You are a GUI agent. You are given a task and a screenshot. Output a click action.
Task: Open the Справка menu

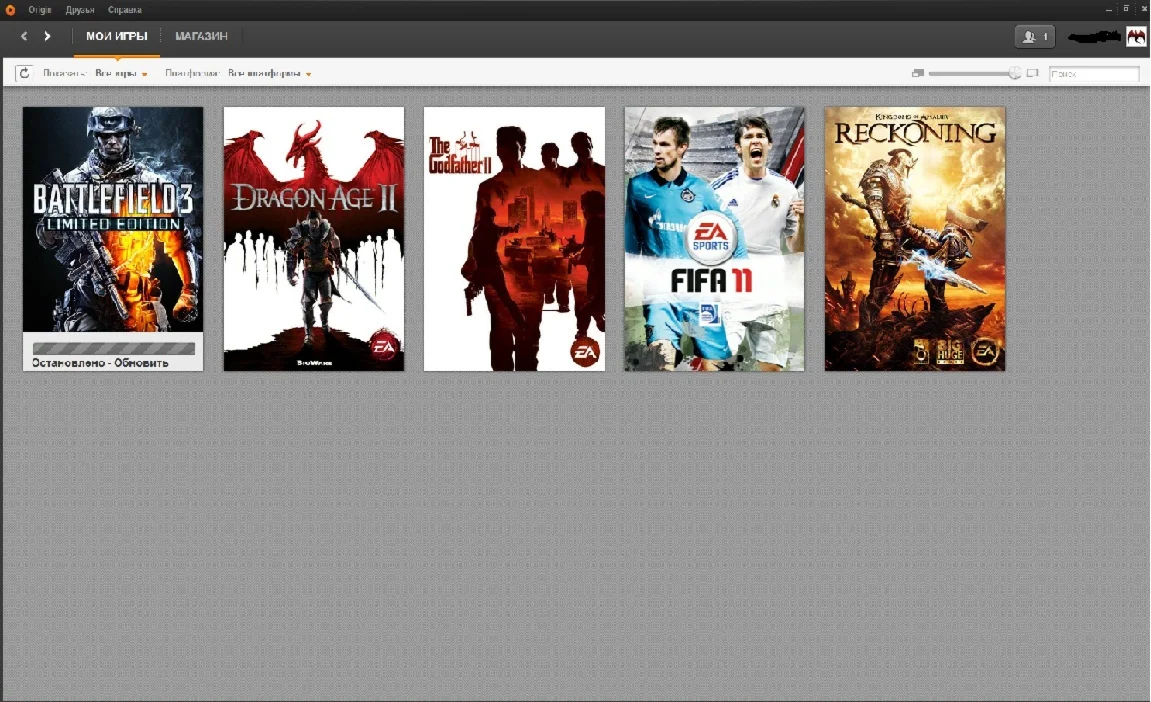(124, 8)
